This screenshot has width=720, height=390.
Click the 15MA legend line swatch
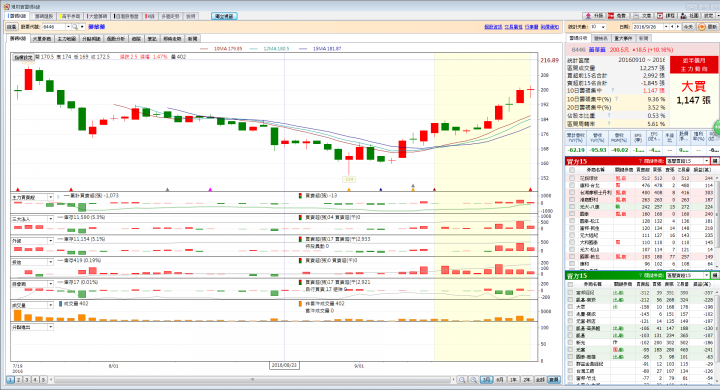tap(304, 49)
